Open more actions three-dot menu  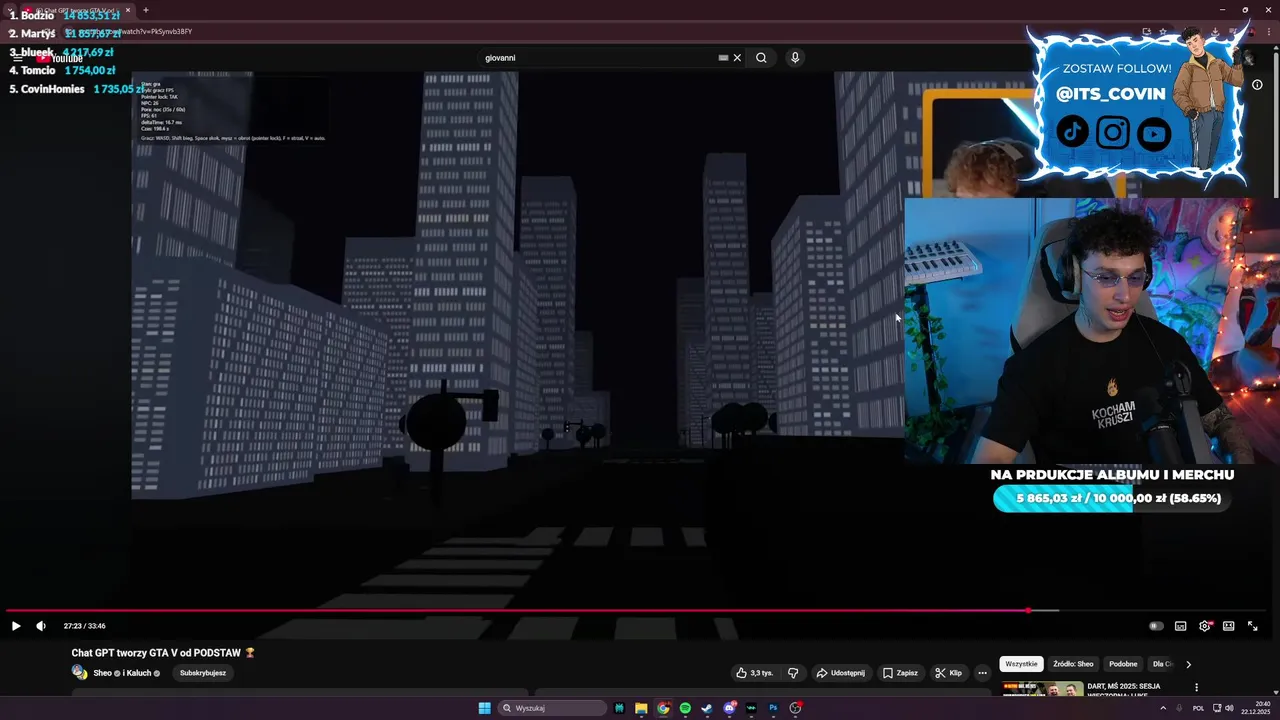coord(982,673)
